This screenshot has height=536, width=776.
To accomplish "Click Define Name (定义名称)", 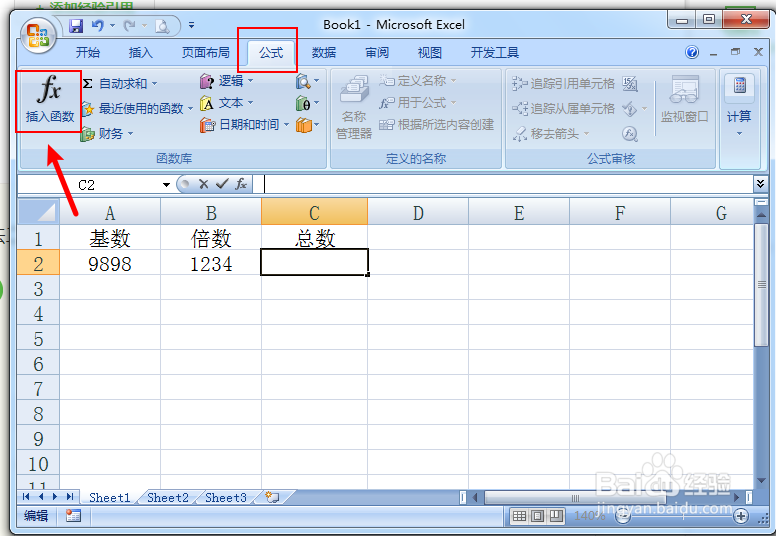I will click(418, 80).
